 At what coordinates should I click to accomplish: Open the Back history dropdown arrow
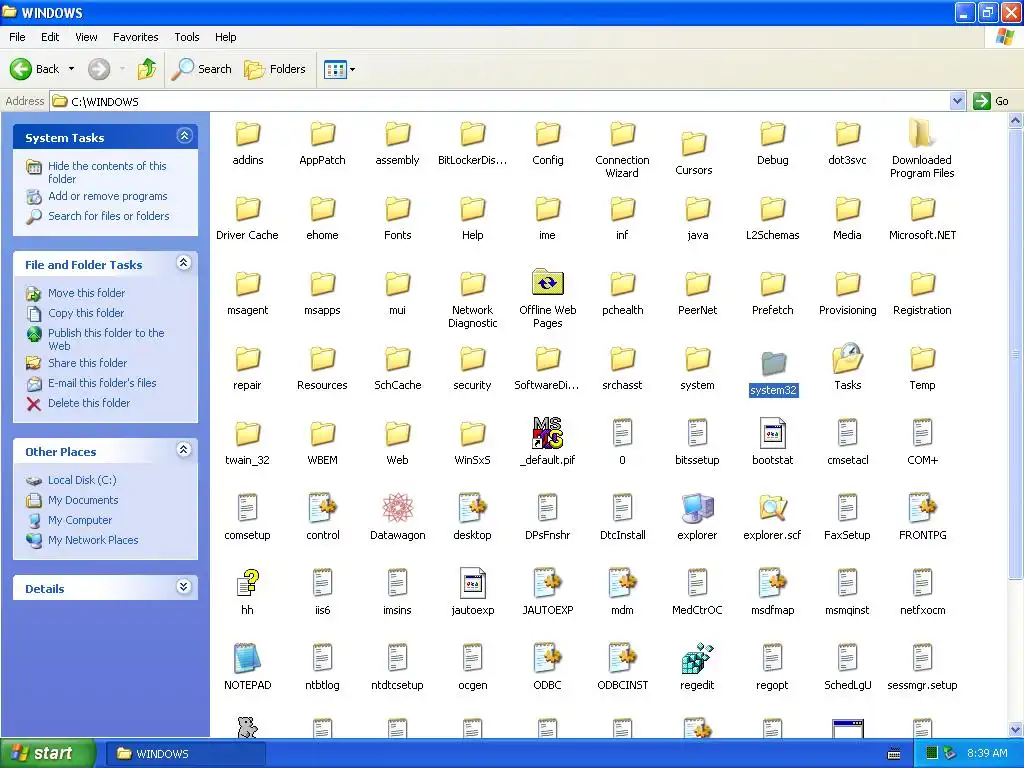pos(71,69)
